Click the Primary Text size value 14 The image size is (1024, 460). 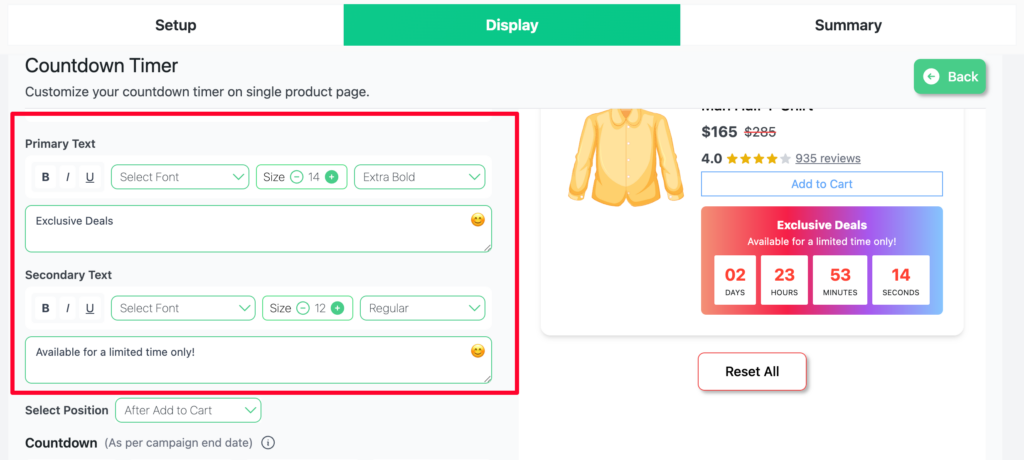coord(314,177)
